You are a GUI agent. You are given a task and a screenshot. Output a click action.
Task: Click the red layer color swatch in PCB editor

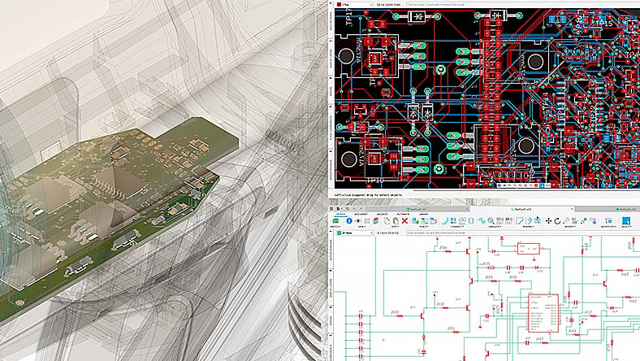339,4
